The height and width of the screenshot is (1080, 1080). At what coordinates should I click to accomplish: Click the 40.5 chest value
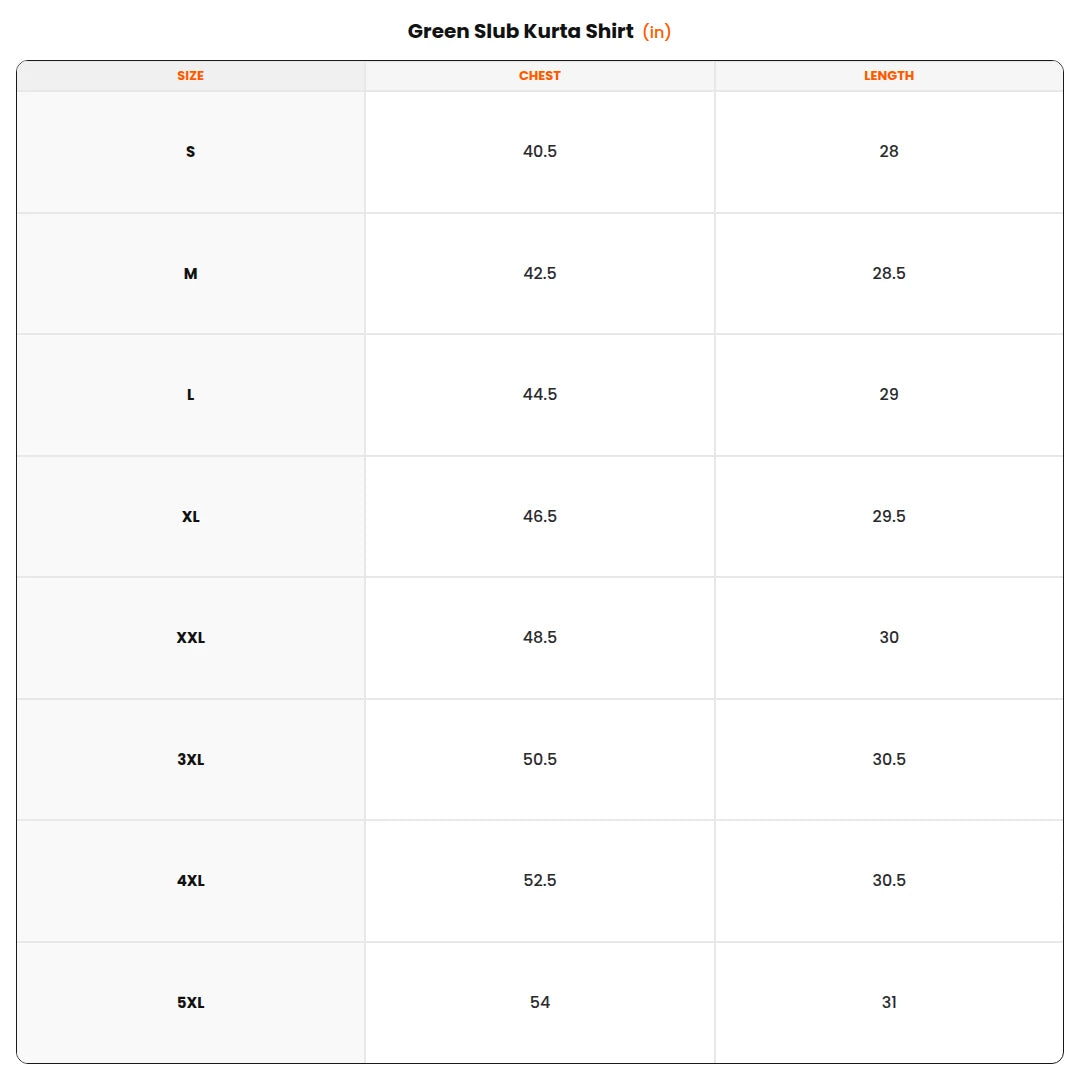click(539, 152)
